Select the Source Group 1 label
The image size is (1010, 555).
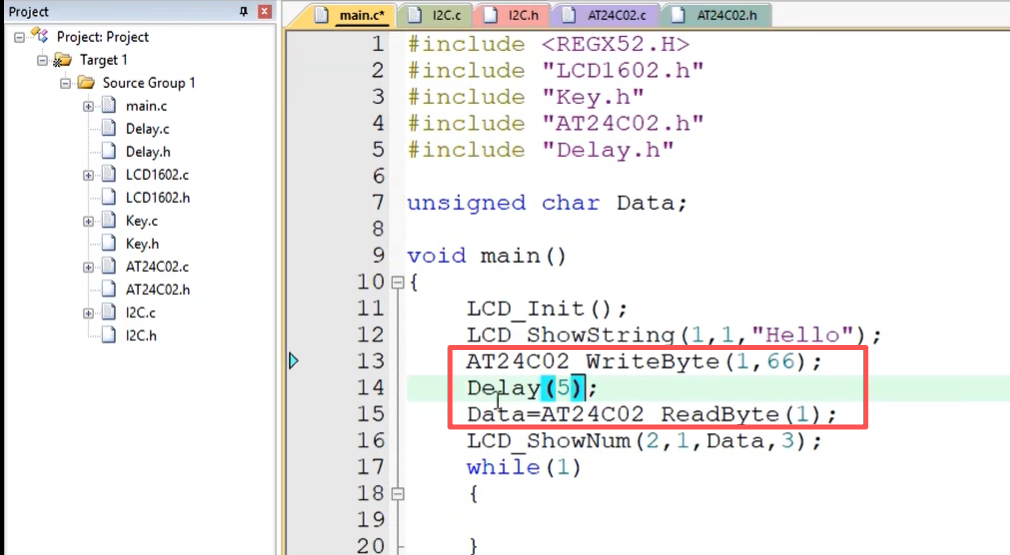pos(149,83)
